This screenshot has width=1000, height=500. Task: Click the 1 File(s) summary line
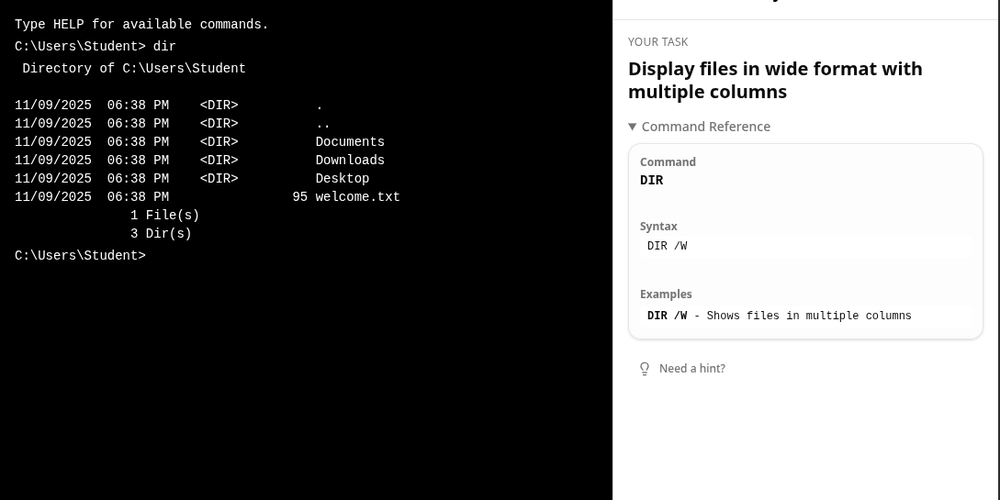[x=165, y=215]
